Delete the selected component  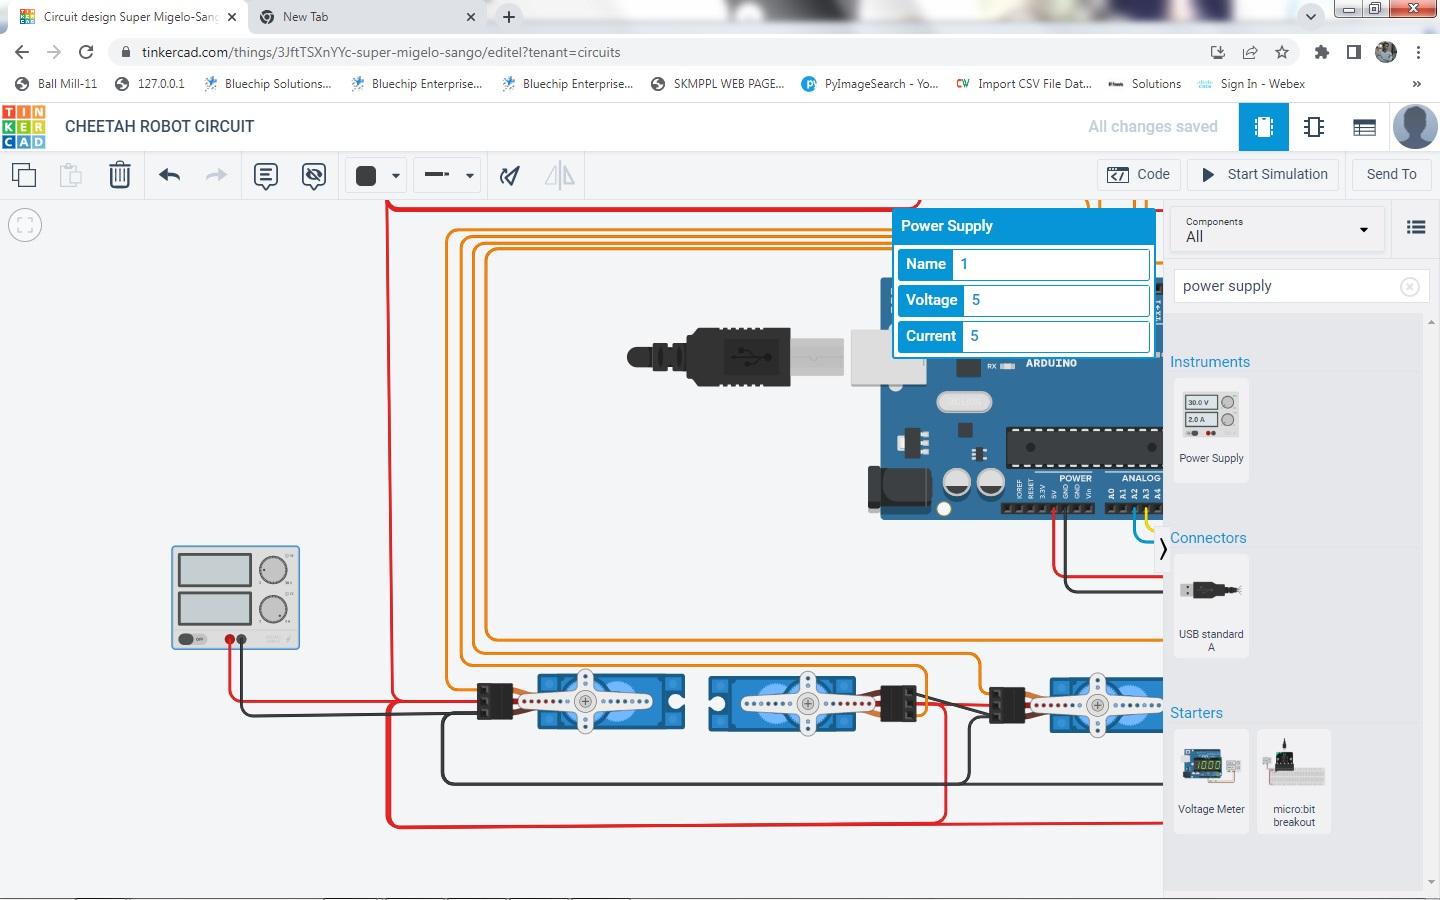click(x=119, y=175)
